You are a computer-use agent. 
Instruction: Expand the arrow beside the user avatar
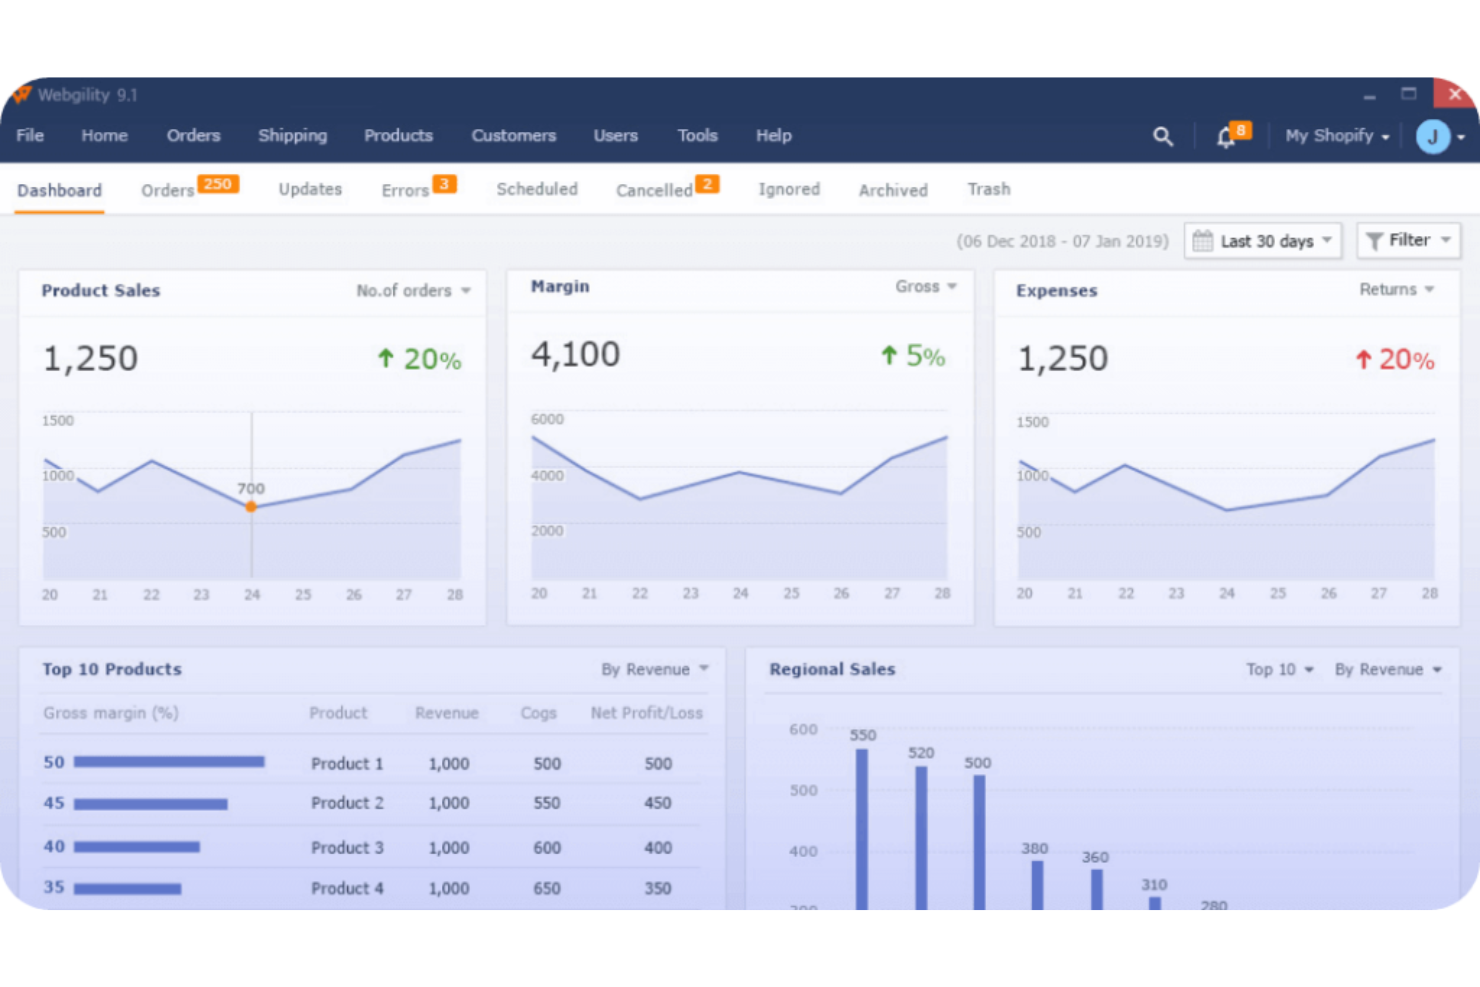(x=1461, y=137)
